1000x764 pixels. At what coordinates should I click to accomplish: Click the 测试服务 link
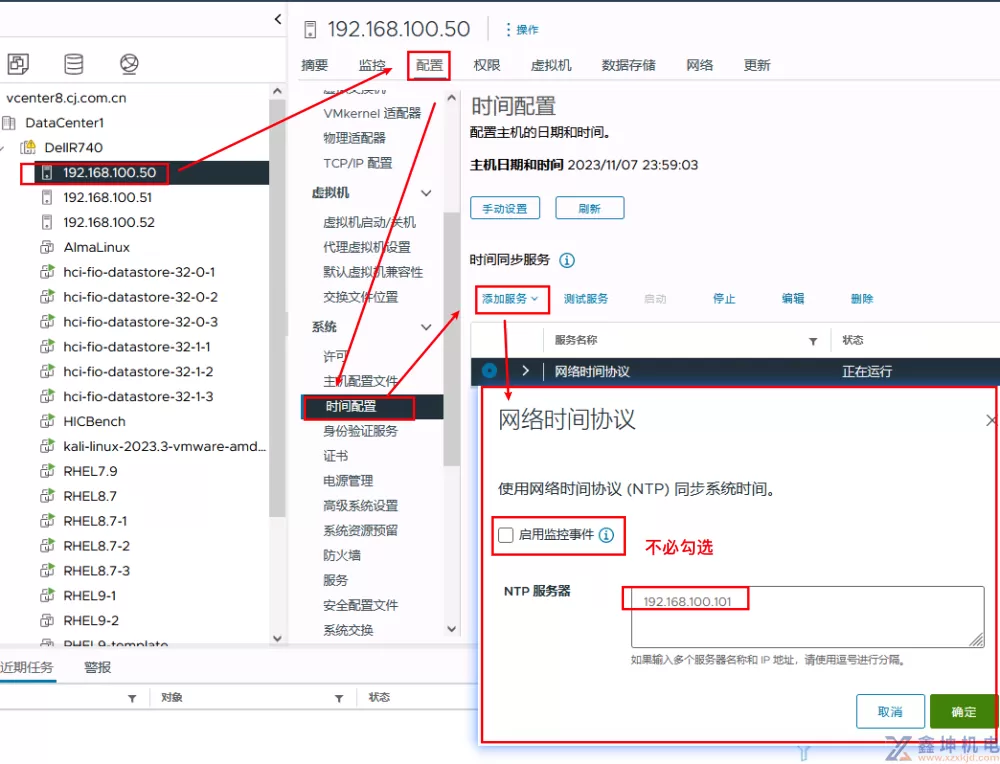tap(586, 298)
